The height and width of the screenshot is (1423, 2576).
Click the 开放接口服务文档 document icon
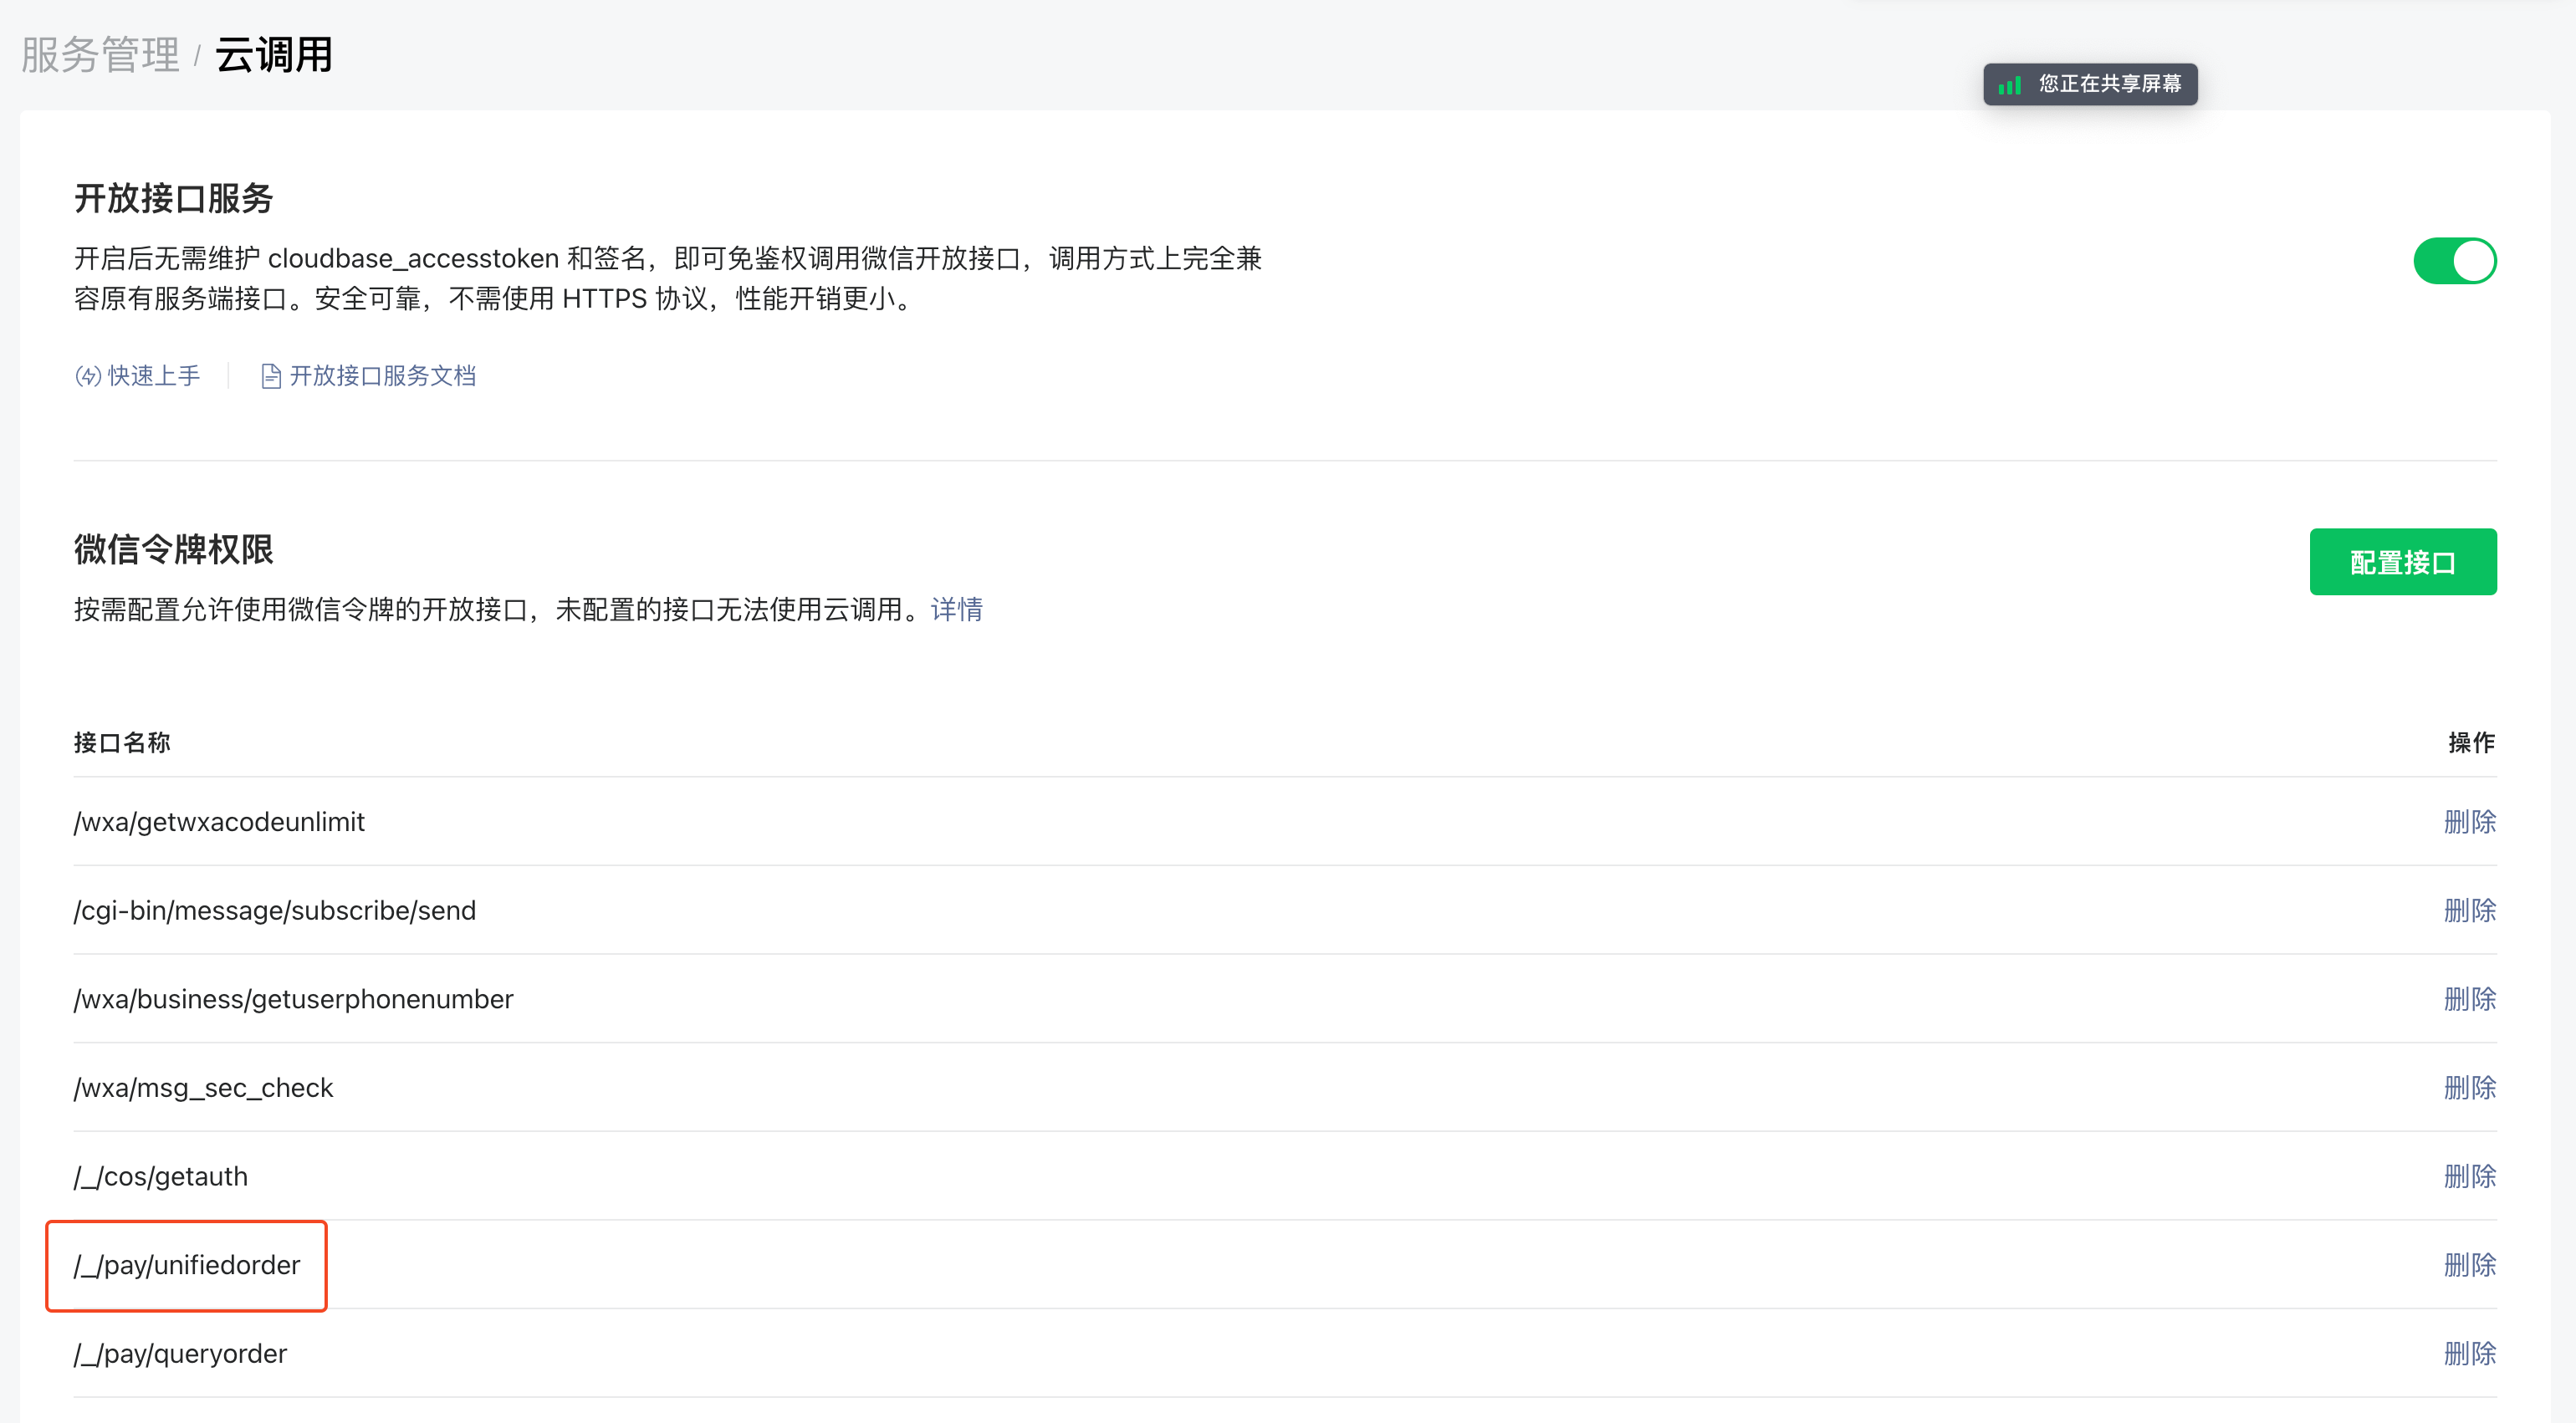tap(270, 376)
